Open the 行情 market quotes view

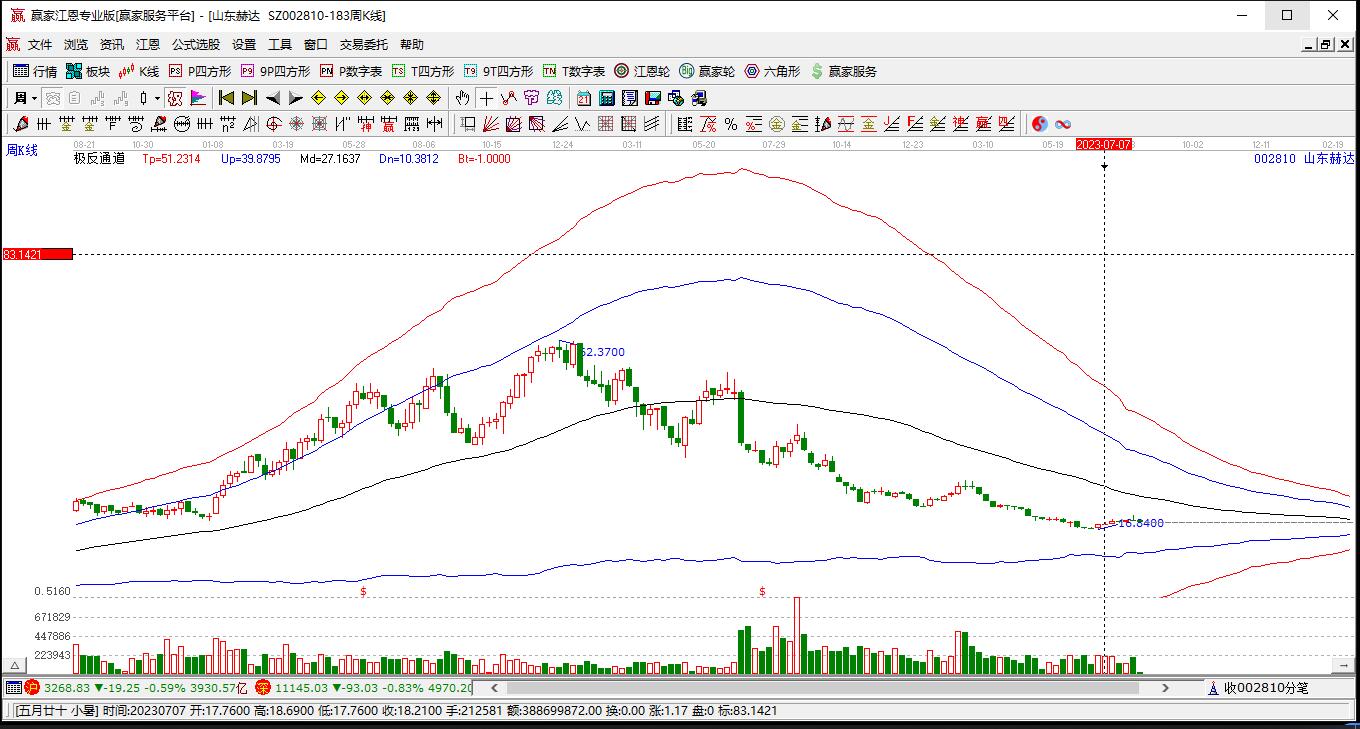[35, 71]
